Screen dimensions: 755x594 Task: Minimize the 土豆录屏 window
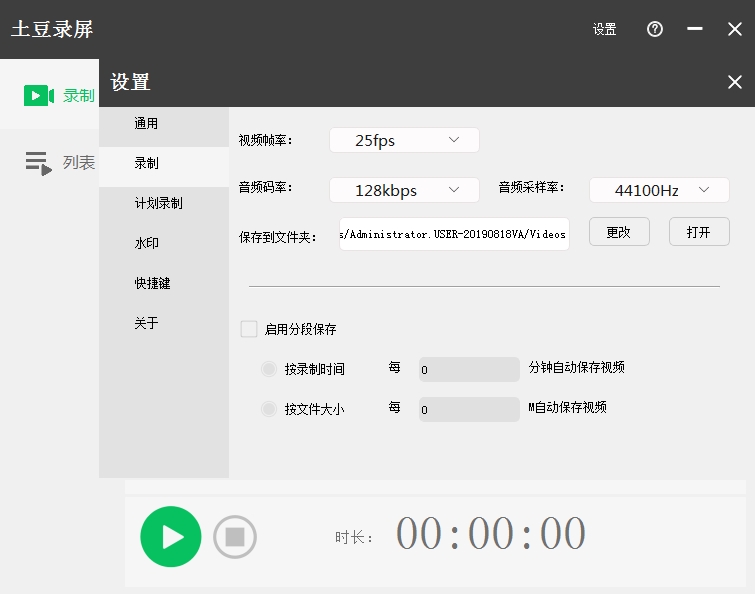(x=695, y=29)
